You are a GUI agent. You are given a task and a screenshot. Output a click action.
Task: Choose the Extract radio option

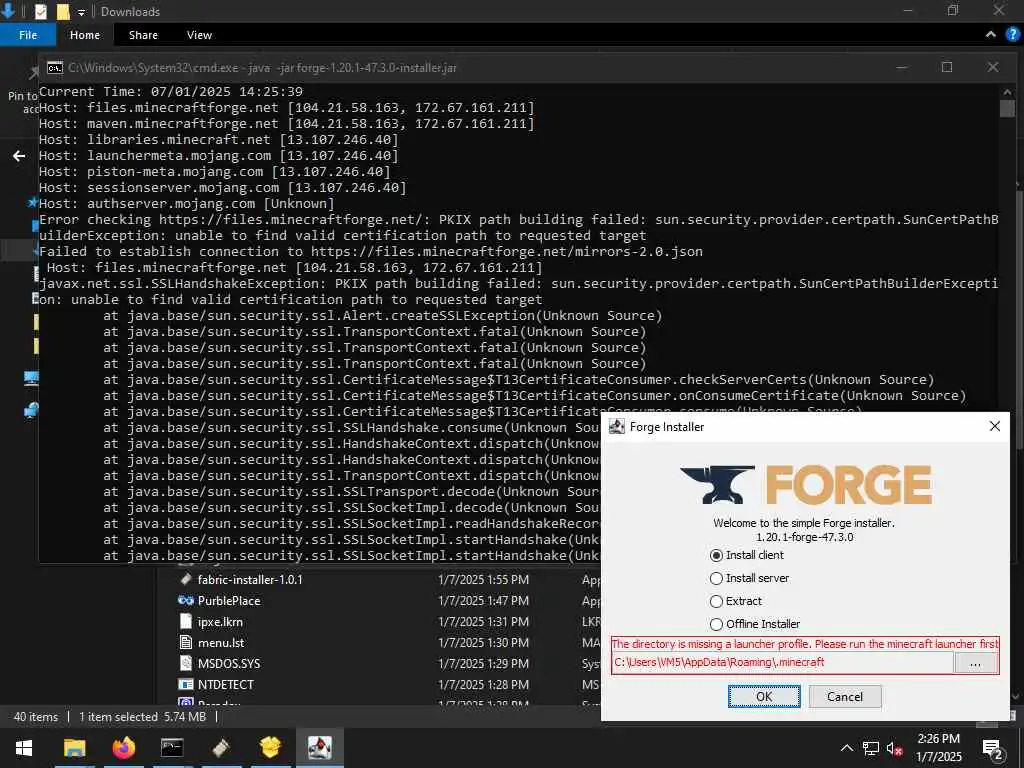[x=716, y=601]
